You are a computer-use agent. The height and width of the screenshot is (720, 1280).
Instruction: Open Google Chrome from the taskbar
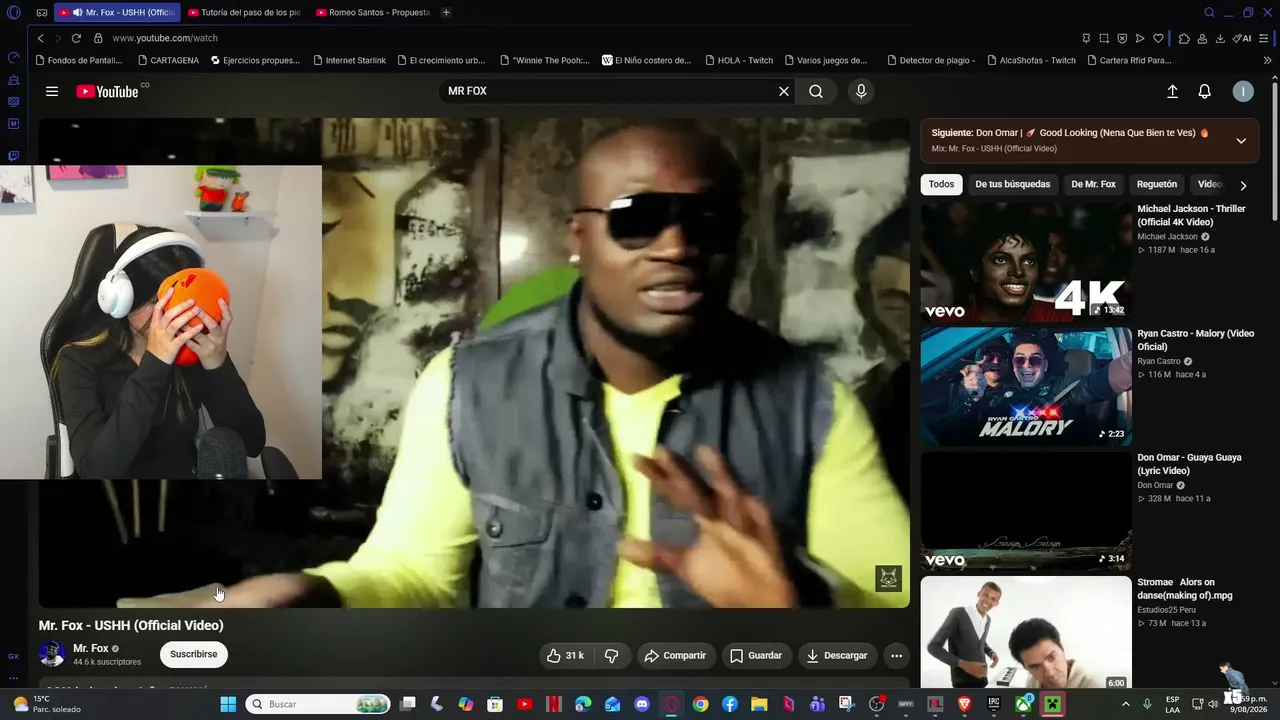pos(701,704)
